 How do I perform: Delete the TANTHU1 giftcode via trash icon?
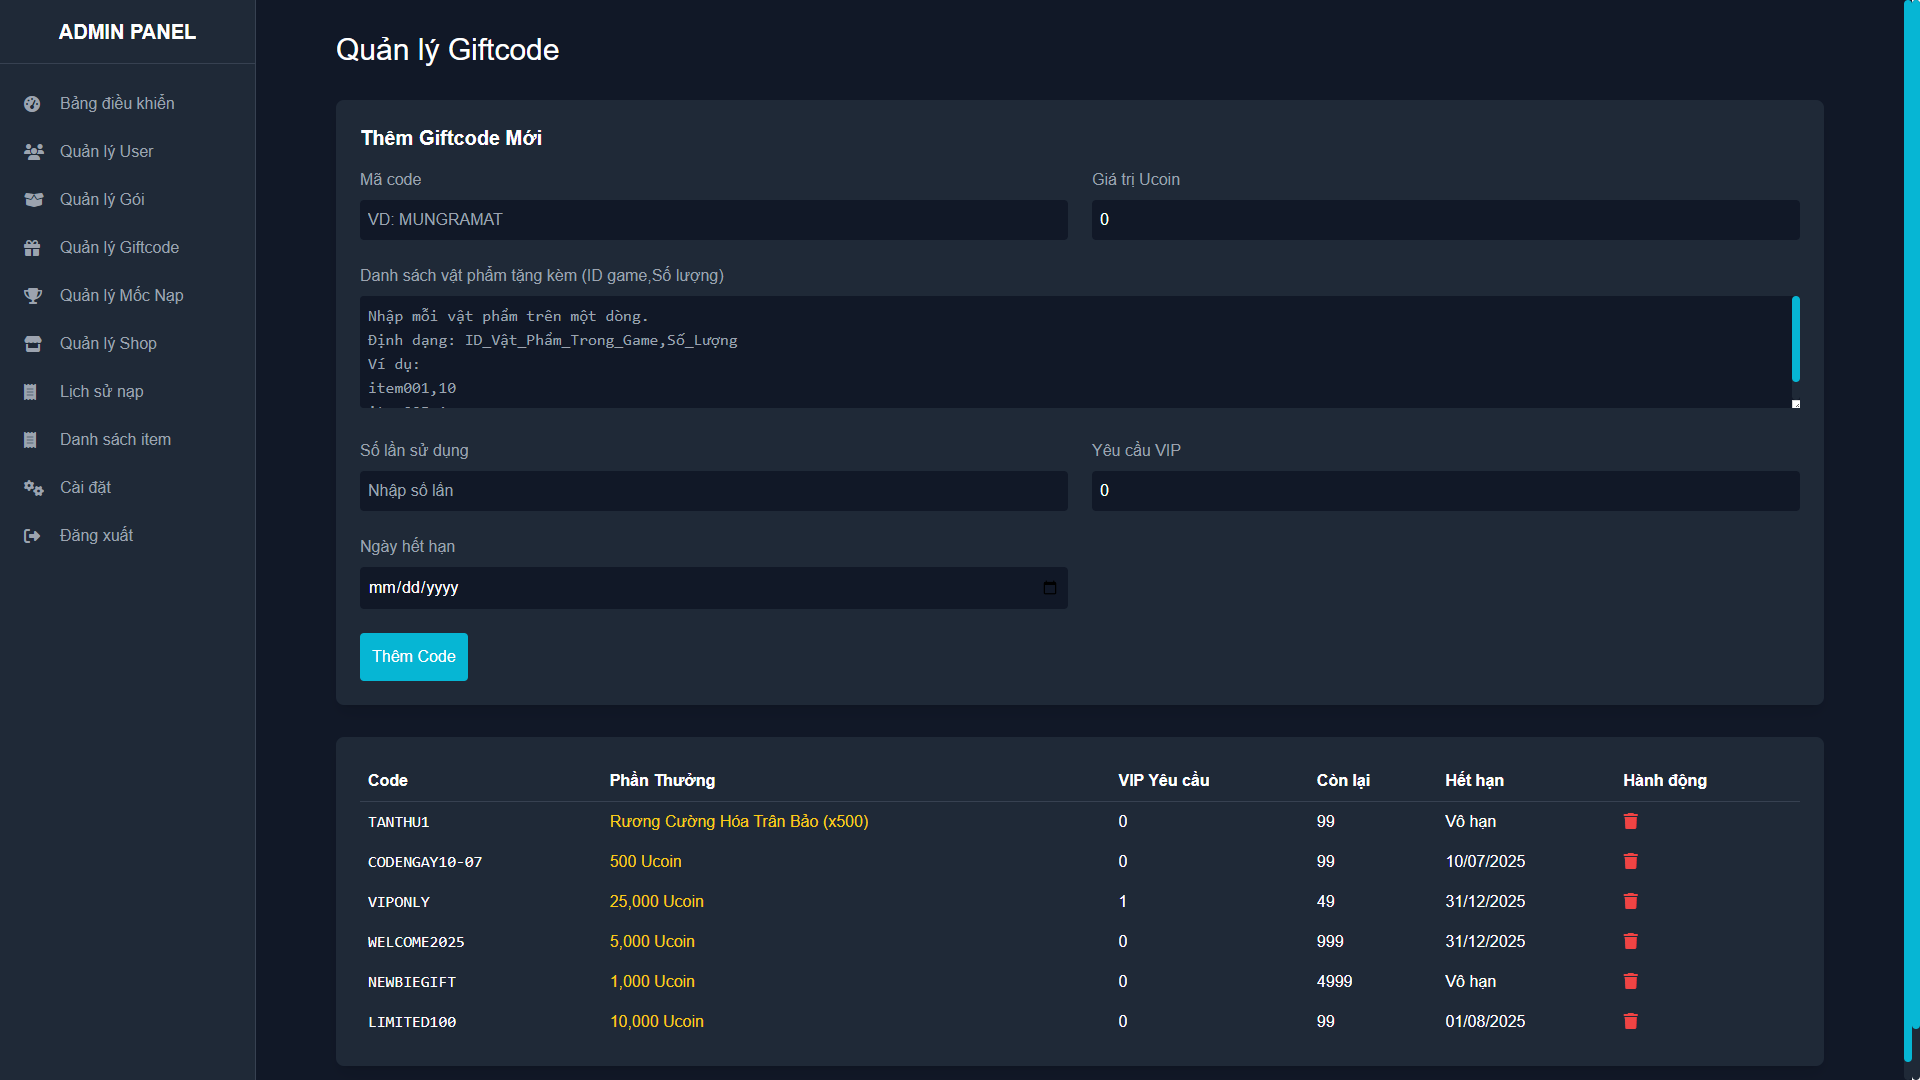[x=1630, y=821]
